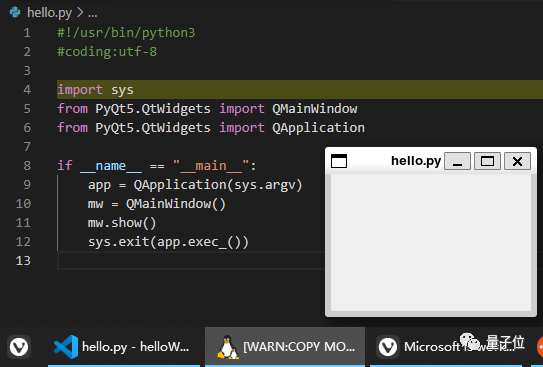Open the hello.py Qt window system menu icon
This screenshot has width=543, height=367.
pos(339,161)
